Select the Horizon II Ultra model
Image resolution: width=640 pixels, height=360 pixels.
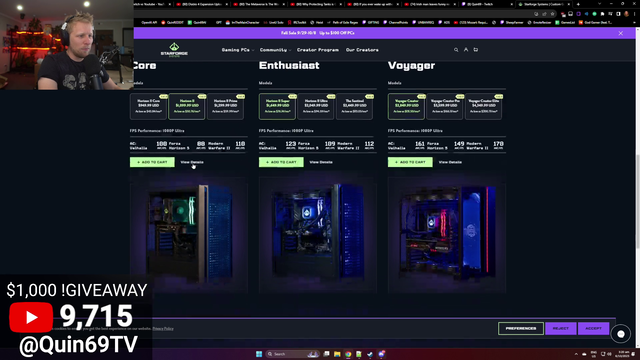coord(316,106)
